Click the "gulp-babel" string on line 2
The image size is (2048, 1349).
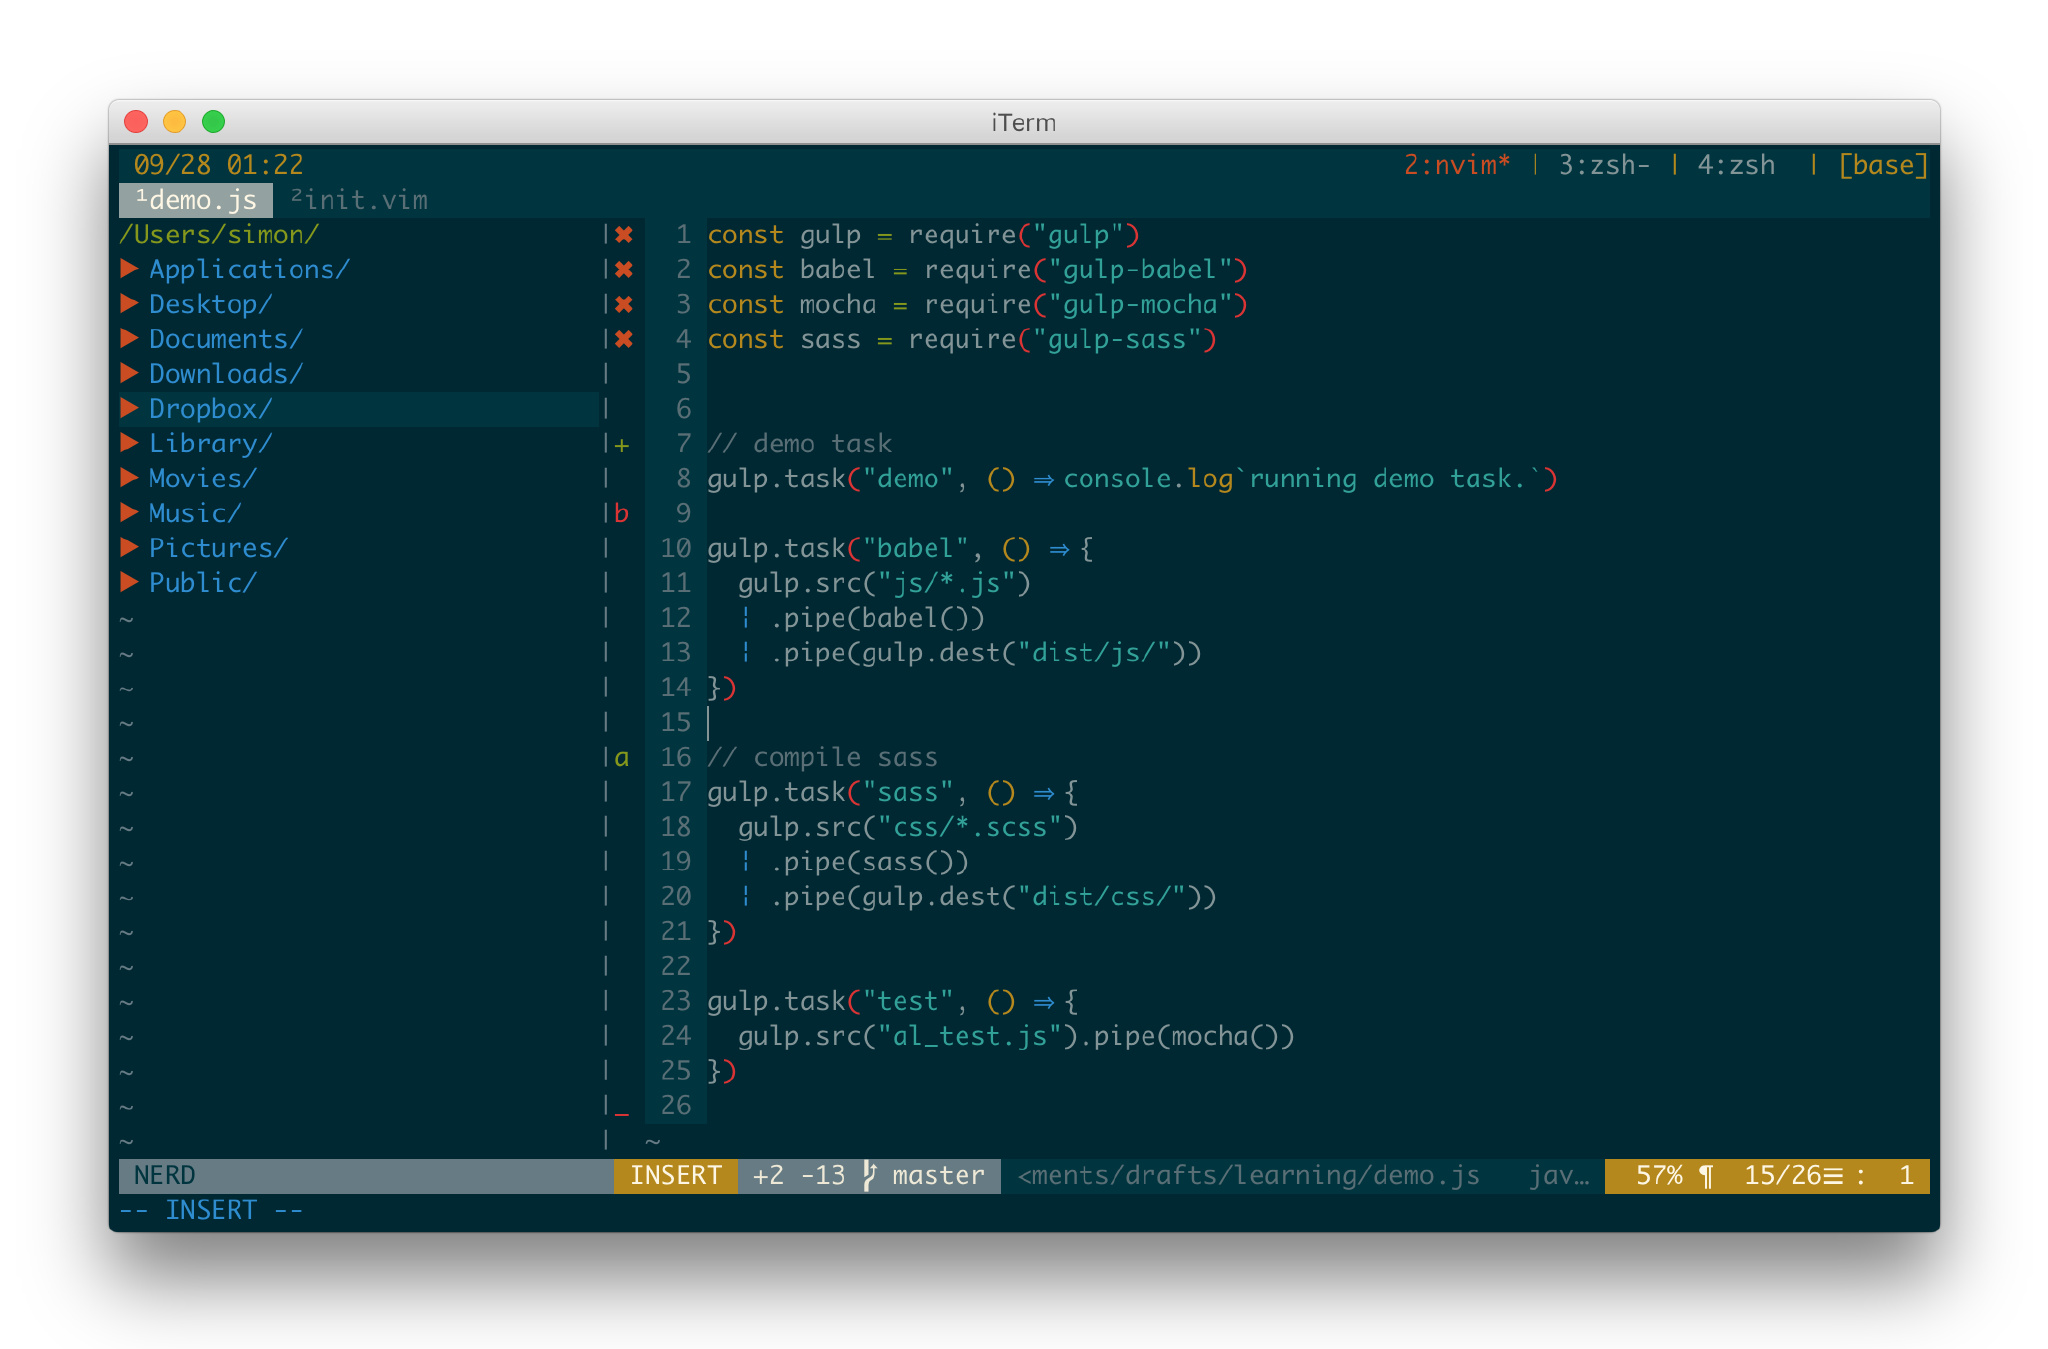pos(1140,269)
